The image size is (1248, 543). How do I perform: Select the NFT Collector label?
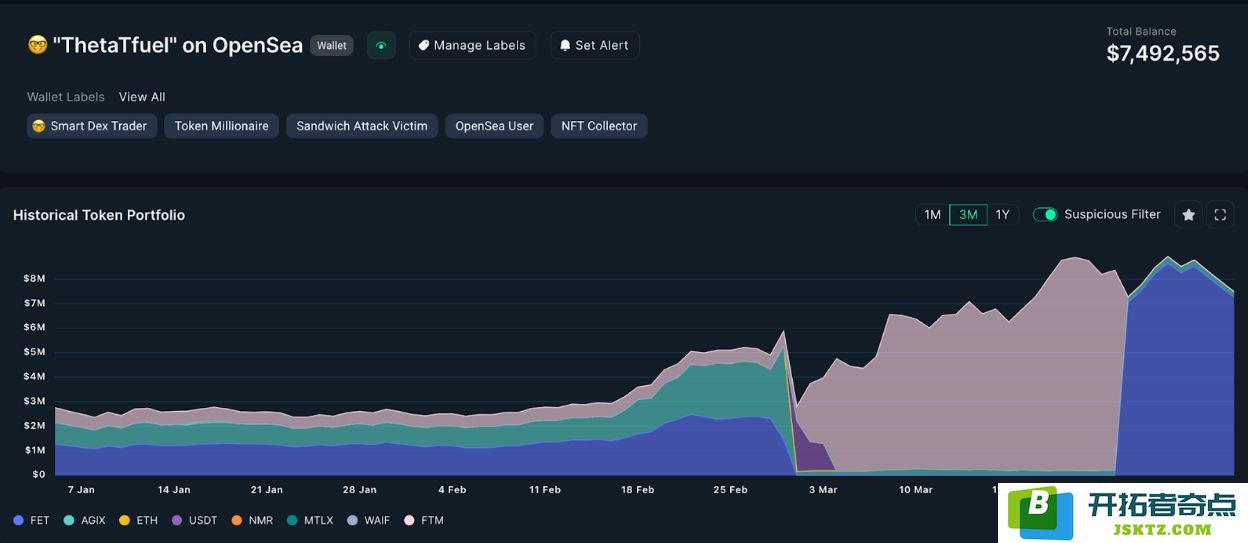(x=599, y=126)
